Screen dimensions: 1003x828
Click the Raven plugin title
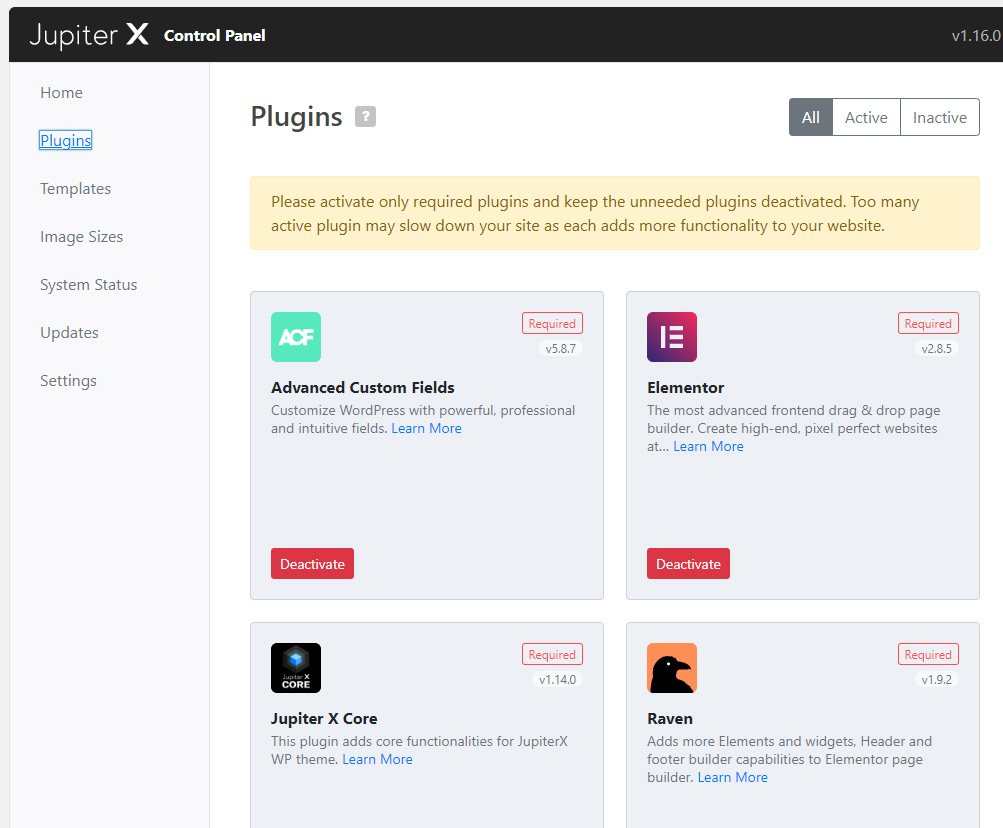pyautogui.click(x=670, y=719)
